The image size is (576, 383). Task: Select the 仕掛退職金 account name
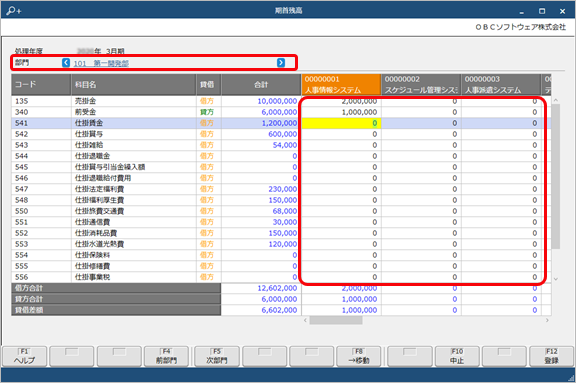coord(92,156)
